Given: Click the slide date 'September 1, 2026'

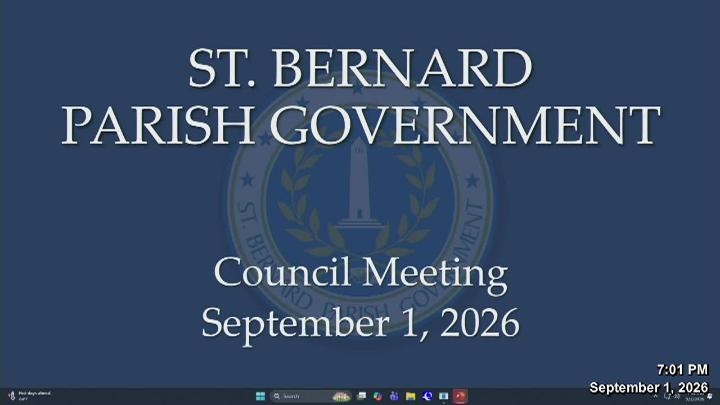Looking at the screenshot, I should 360,323.
